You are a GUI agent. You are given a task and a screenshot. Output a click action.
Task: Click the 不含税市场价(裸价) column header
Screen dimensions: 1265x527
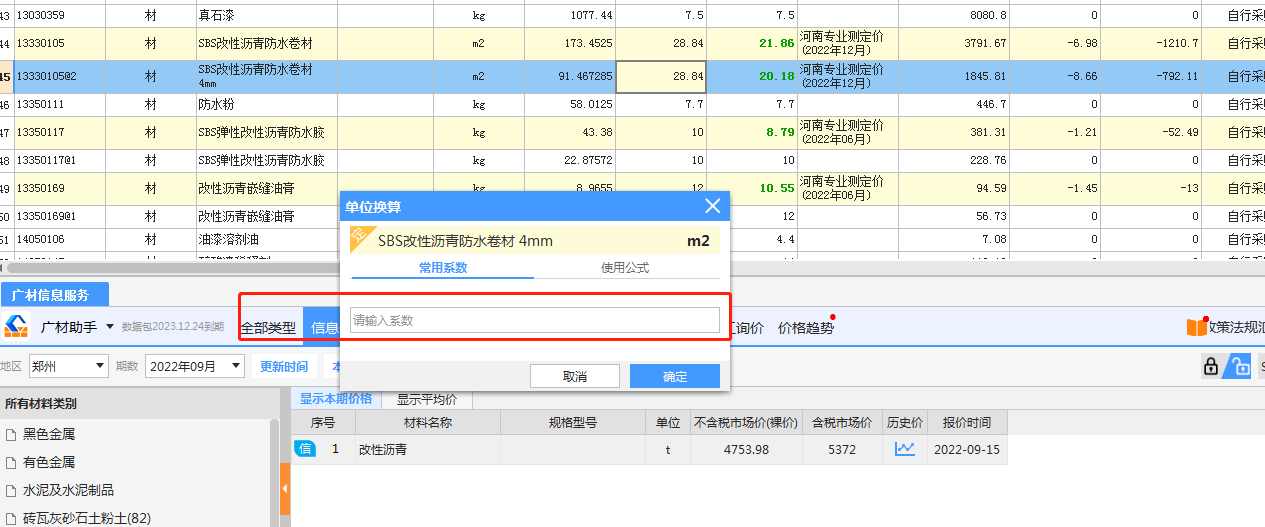(745, 423)
